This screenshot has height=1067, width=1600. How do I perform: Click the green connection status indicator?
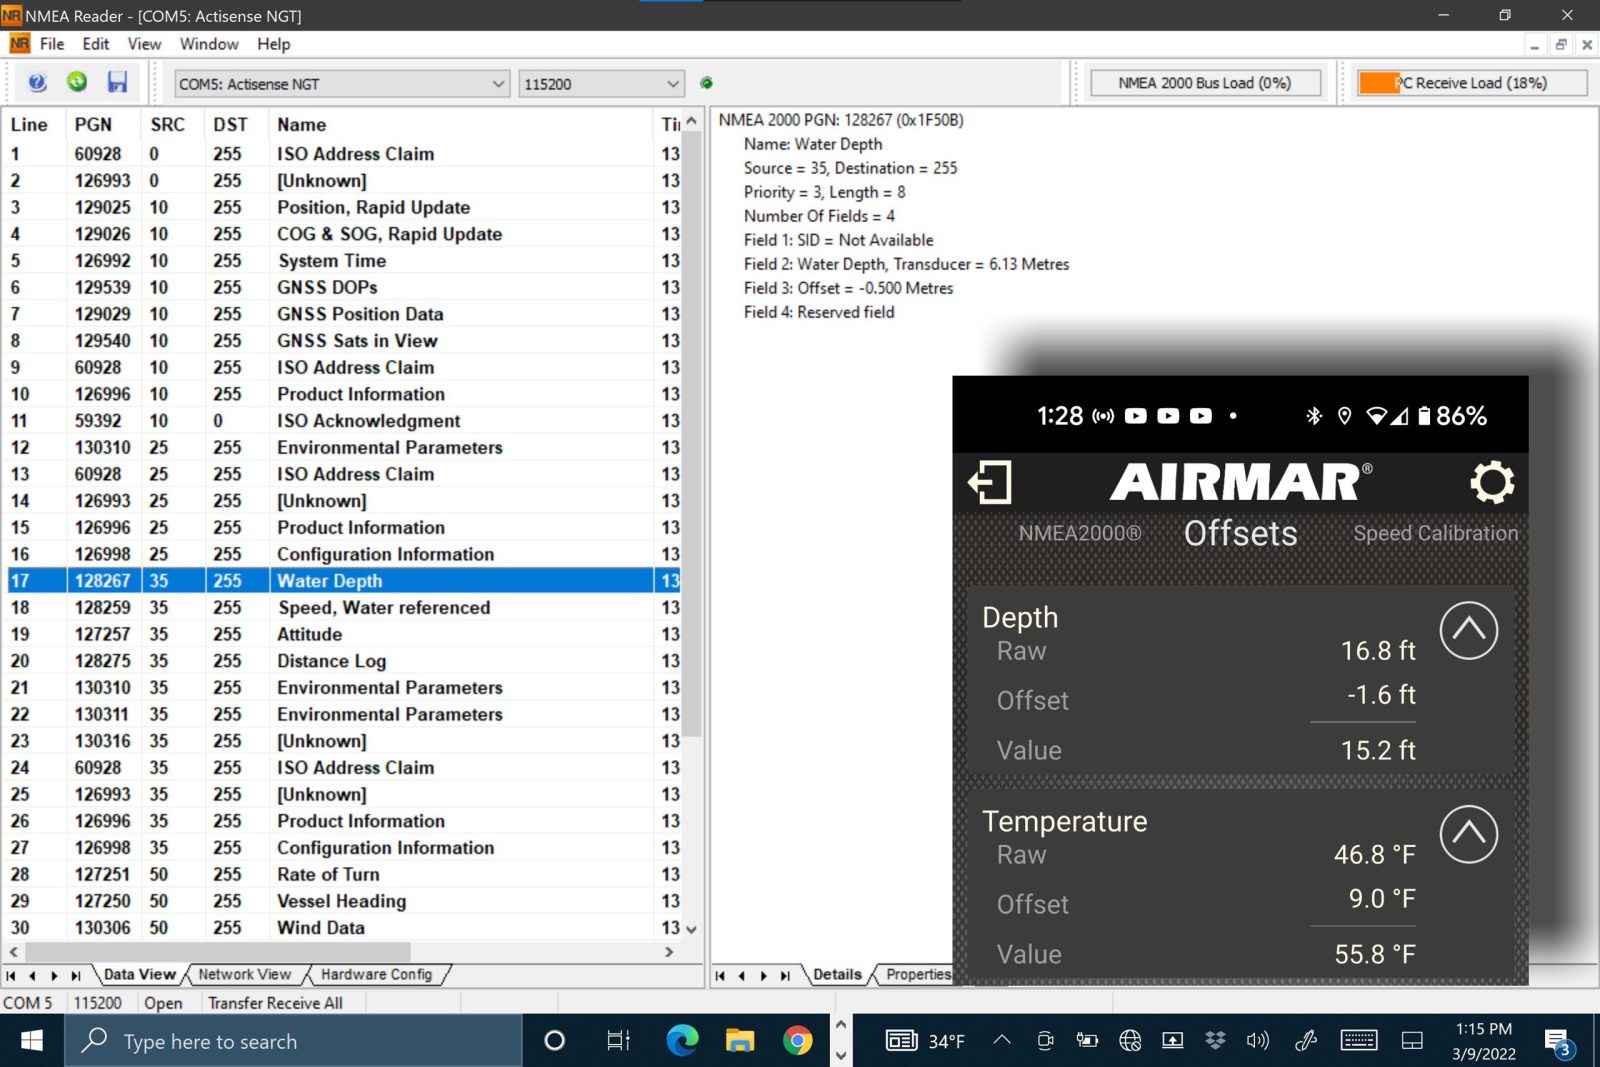pos(706,83)
